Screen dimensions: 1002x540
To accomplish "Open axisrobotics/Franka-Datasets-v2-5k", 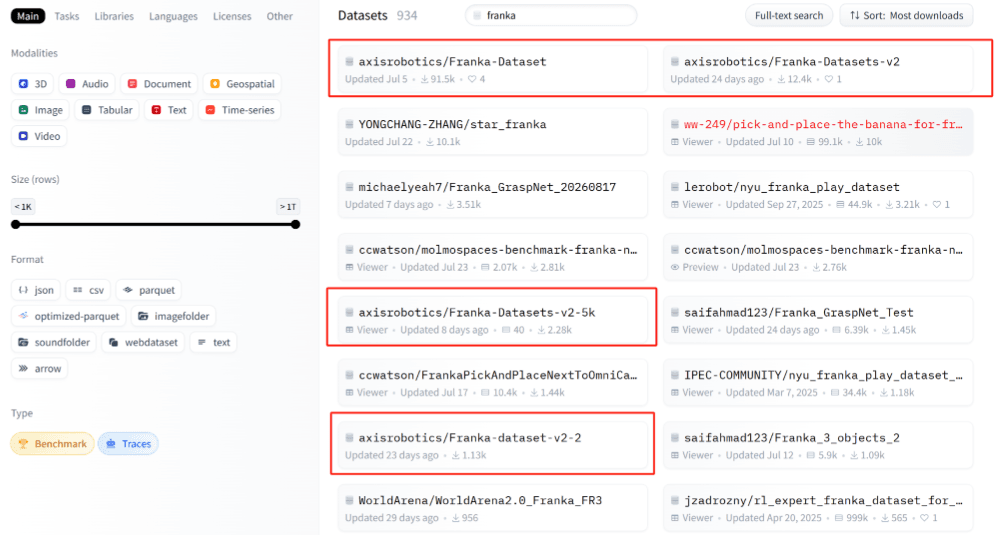I will pos(493,320).
